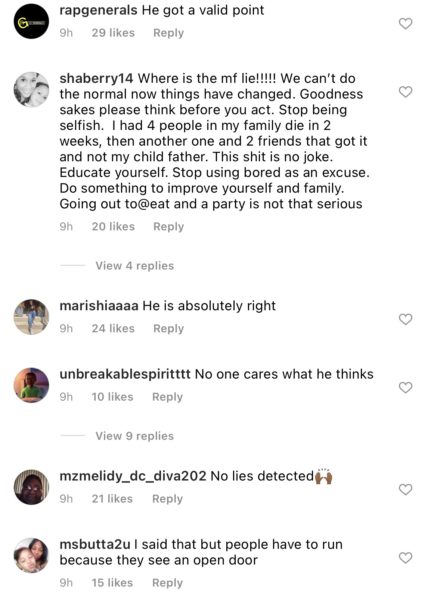Image resolution: width=437 pixels, height=600 pixels.
Task: Tap the heart beside shaberry14's comment
Action: 406,92
